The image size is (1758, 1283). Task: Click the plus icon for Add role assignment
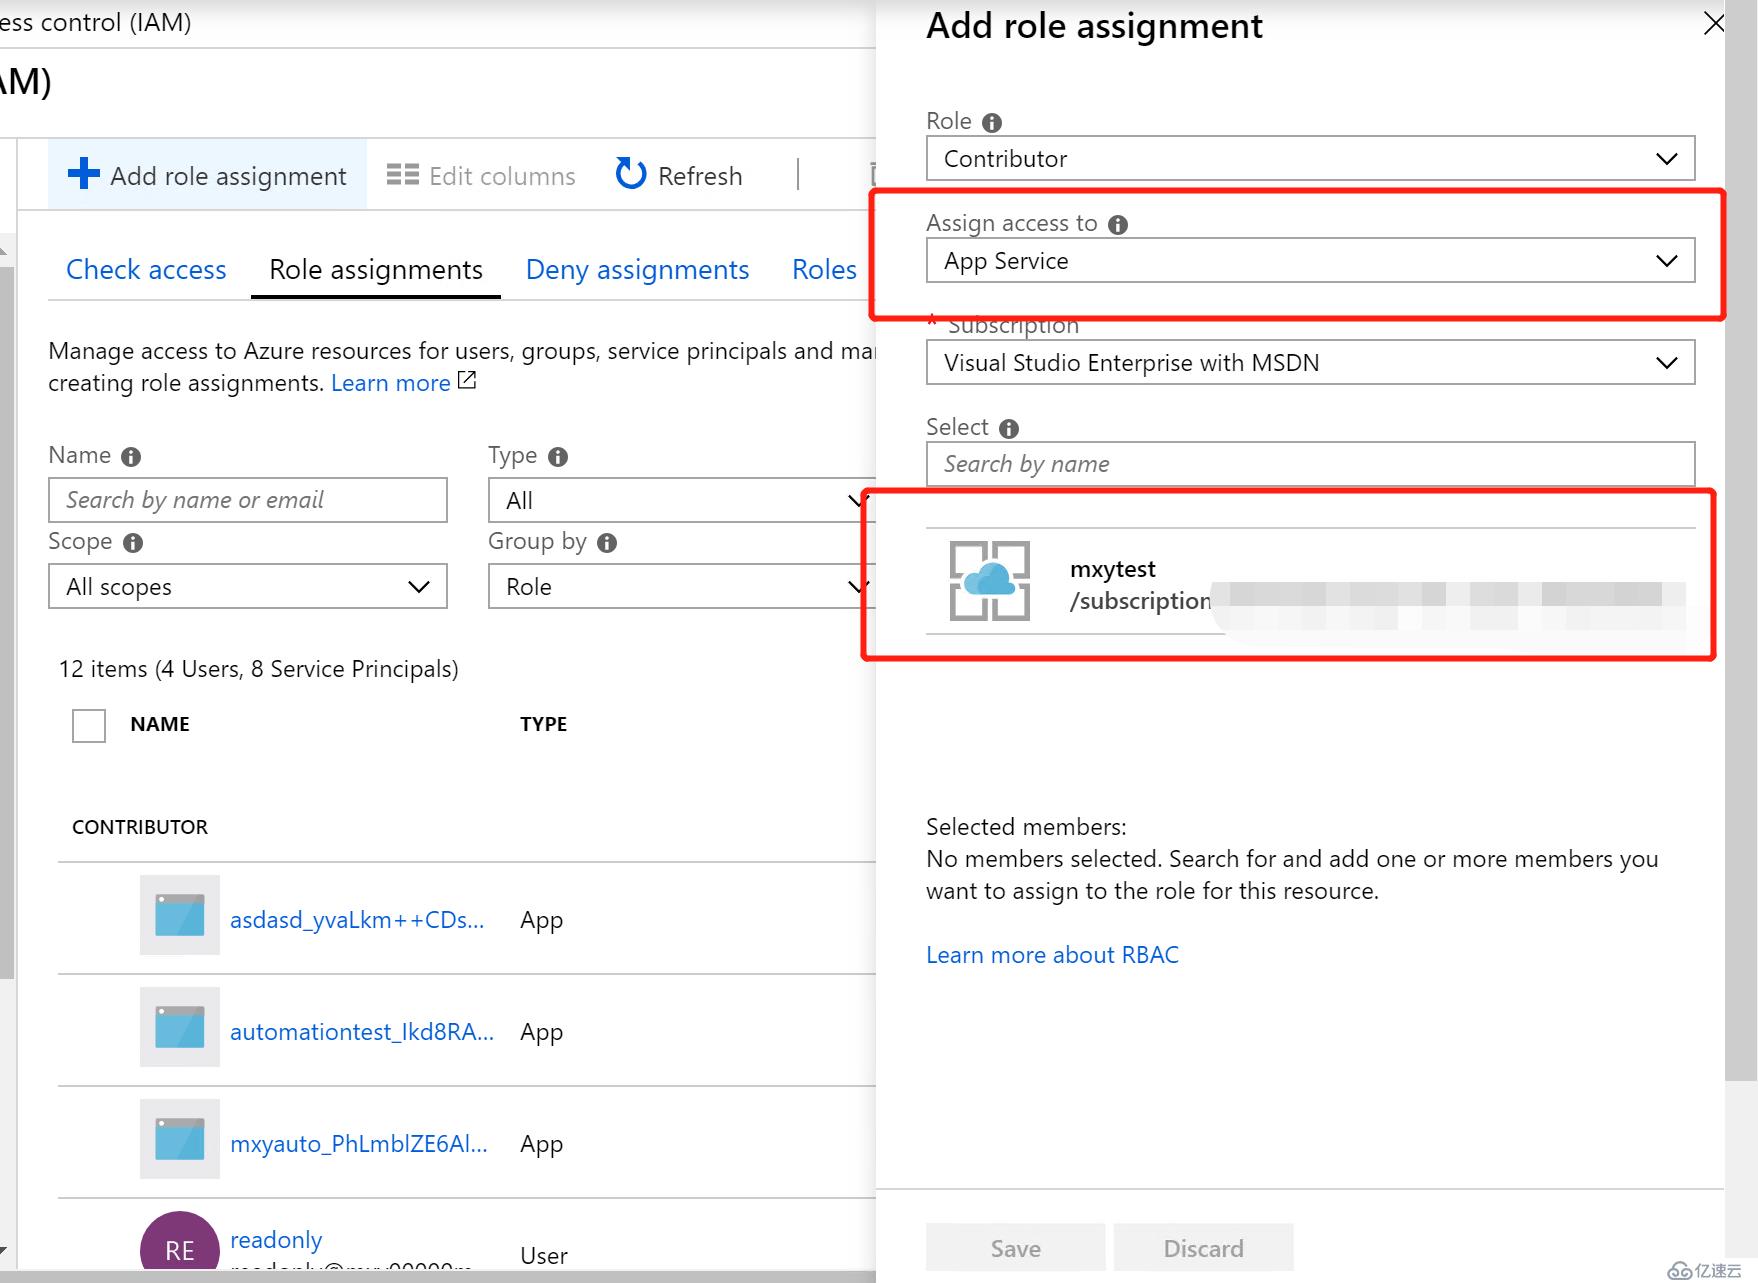tap(84, 174)
